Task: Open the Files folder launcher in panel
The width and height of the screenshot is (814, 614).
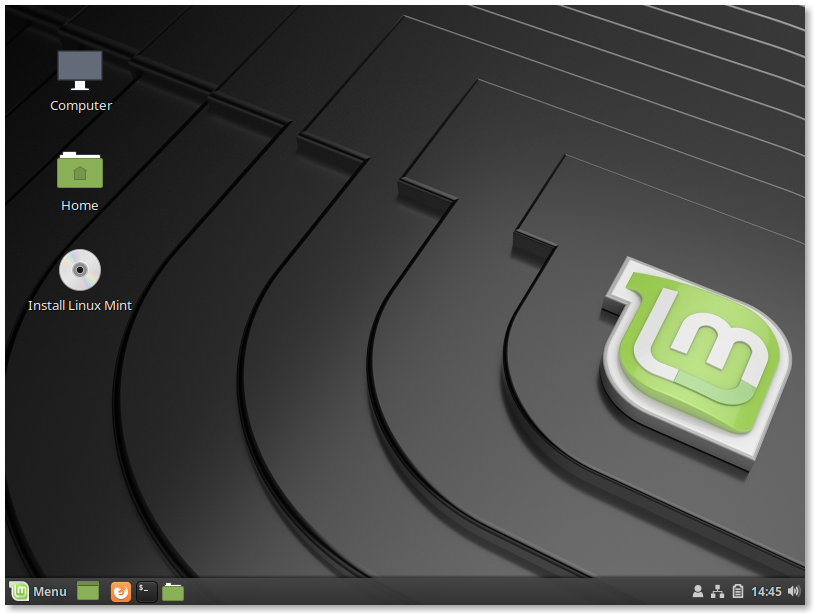Action: (x=173, y=591)
